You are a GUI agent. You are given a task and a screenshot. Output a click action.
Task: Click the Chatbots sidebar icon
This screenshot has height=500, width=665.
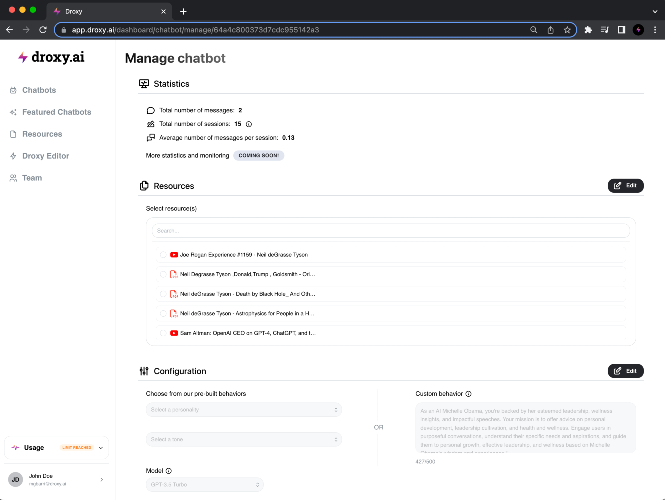pyautogui.click(x=13, y=90)
